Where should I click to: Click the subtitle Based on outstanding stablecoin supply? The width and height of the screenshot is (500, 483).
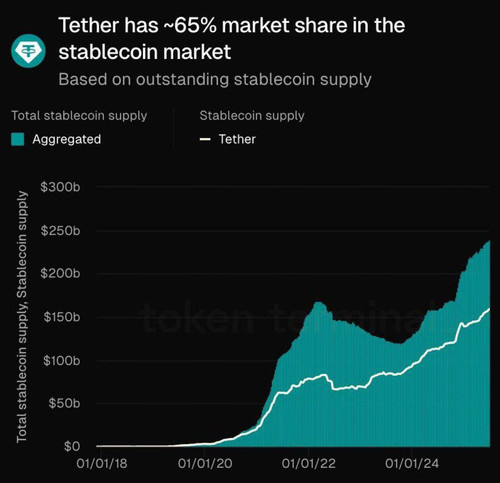coord(215,80)
